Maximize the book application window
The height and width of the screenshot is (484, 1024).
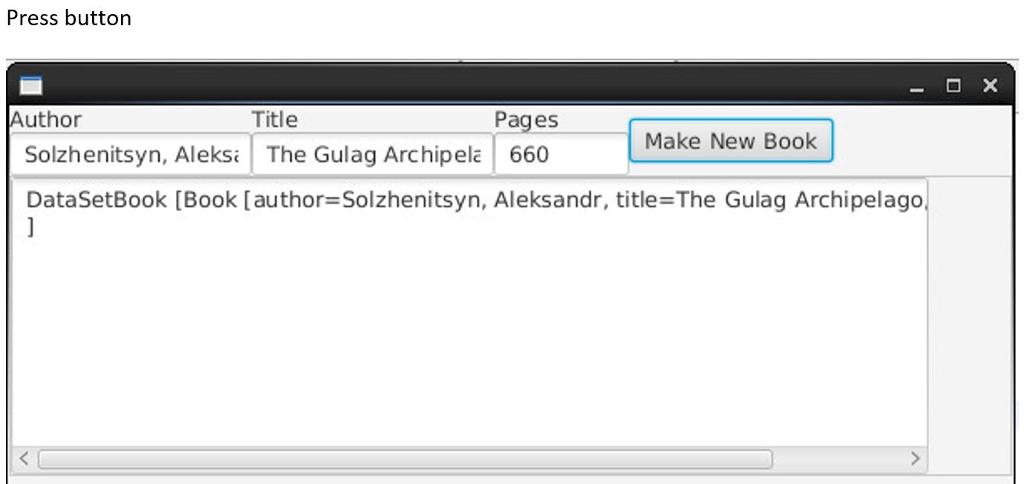point(954,86)
